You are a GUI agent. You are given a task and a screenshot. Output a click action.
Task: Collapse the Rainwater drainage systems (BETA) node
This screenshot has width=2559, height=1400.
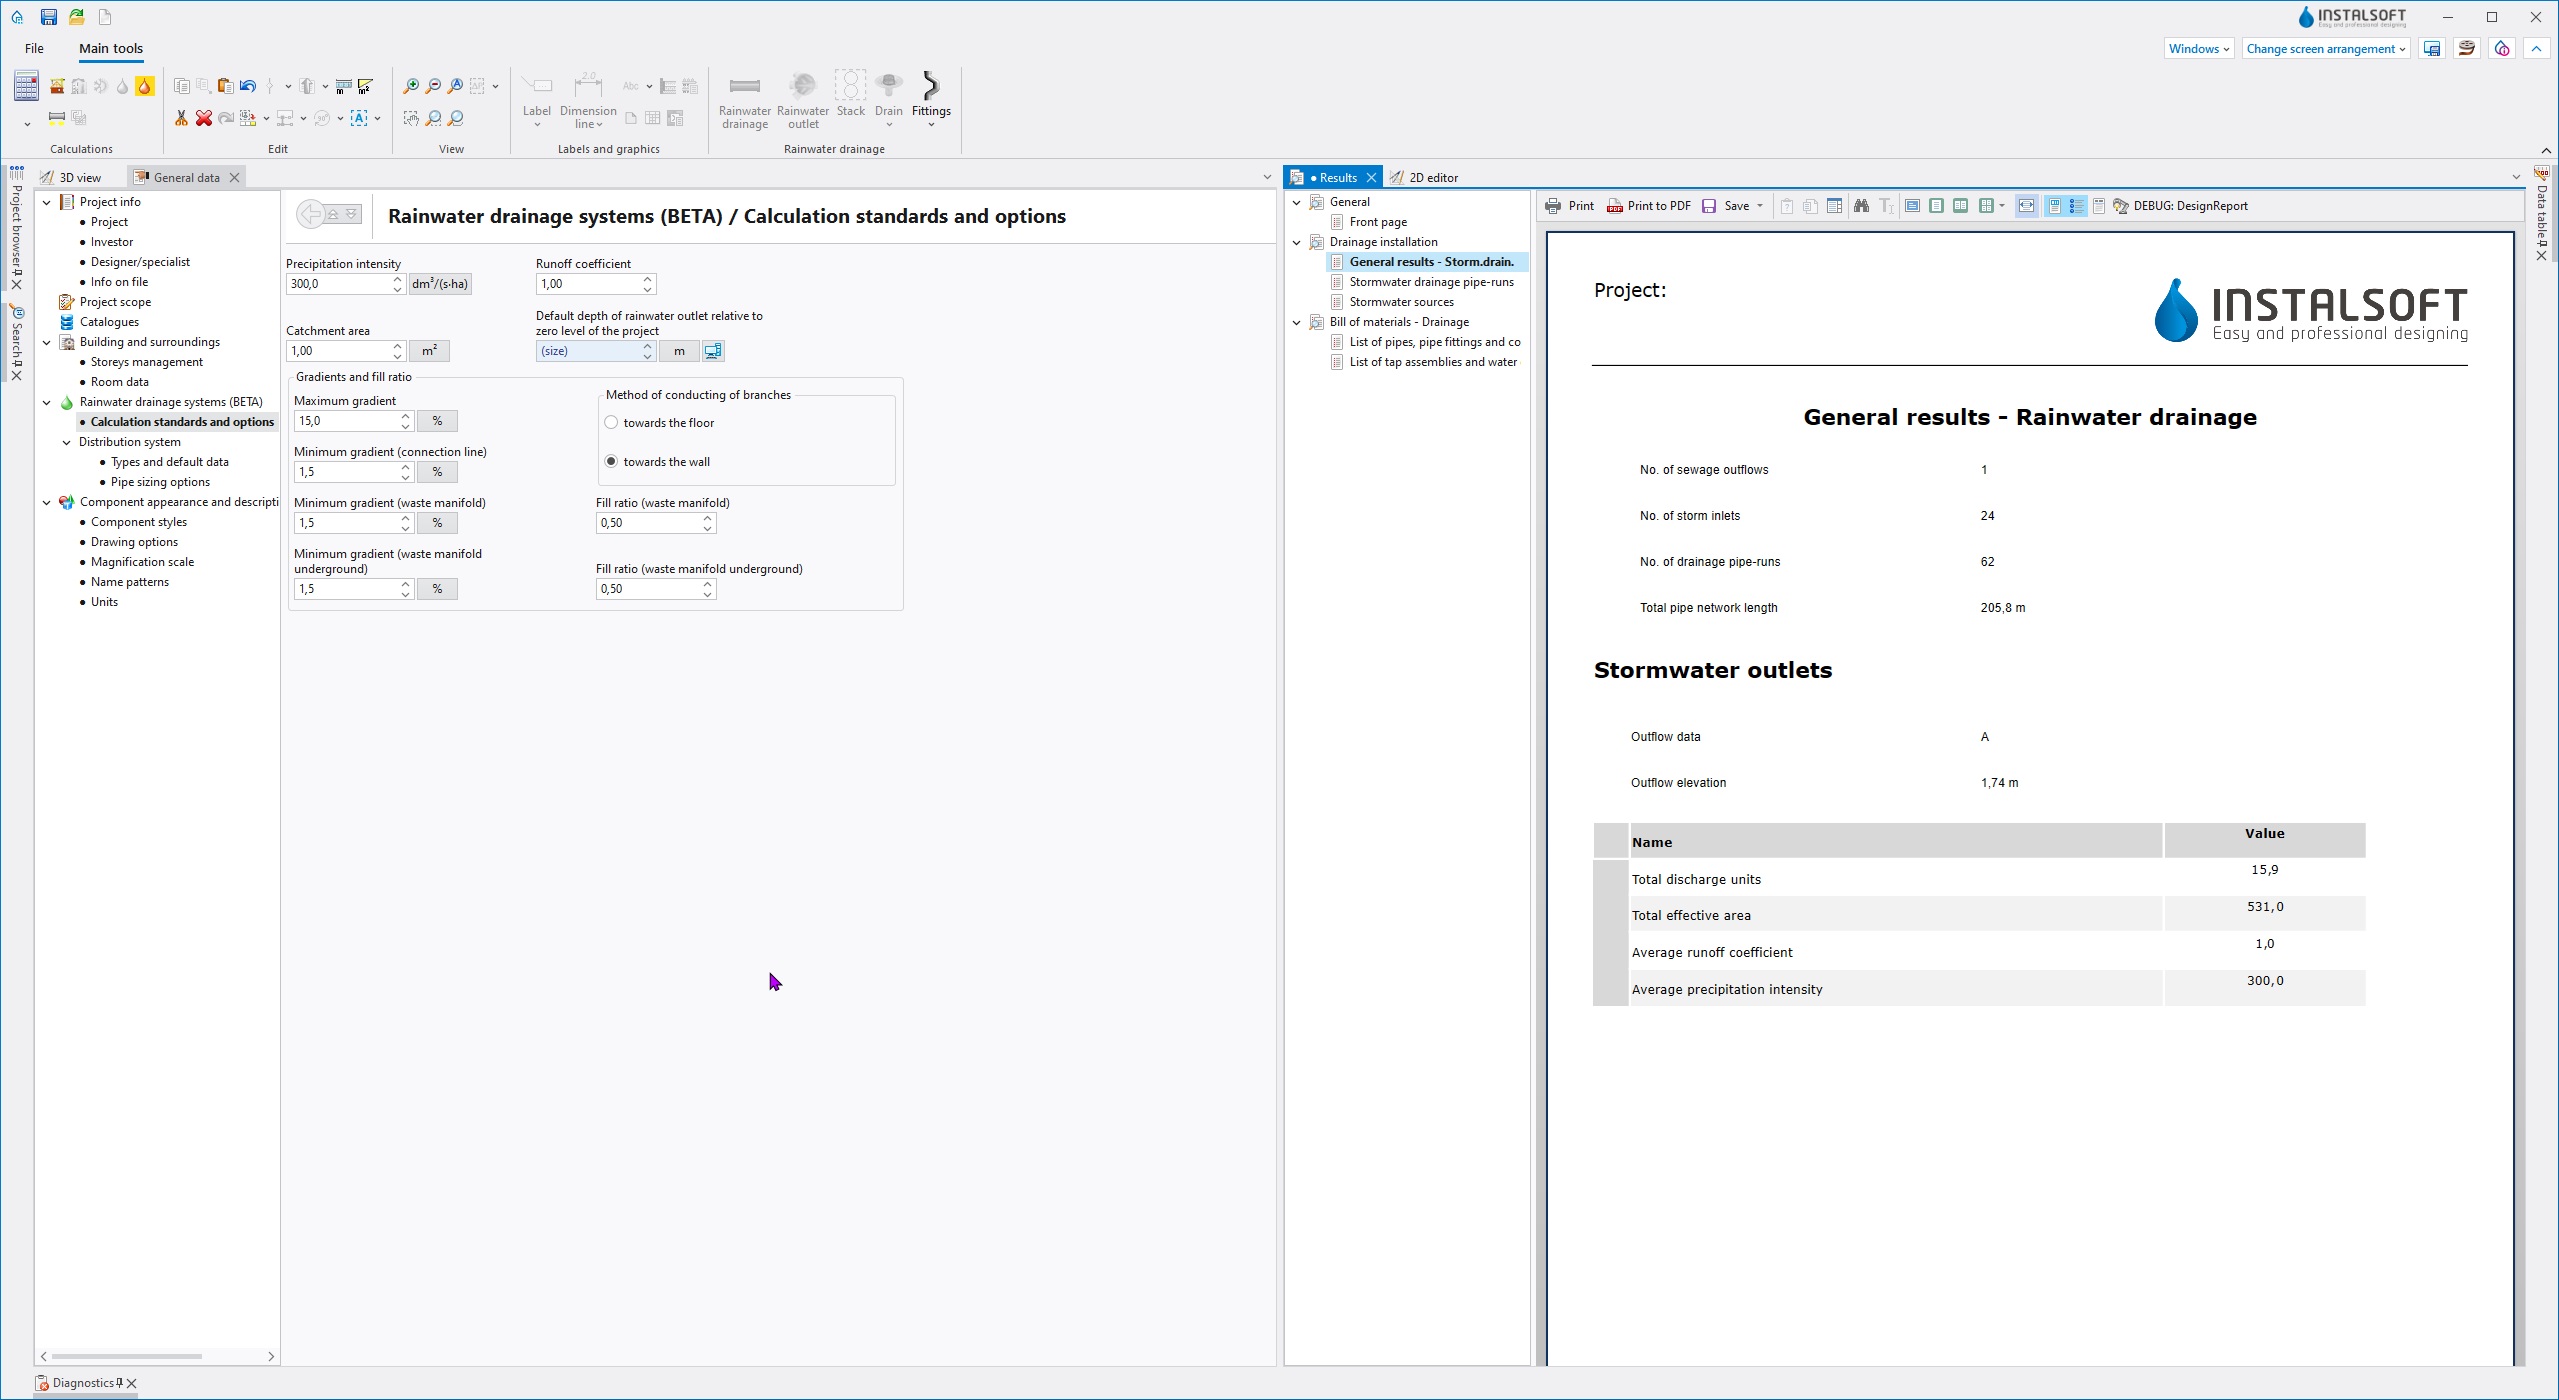47,402
